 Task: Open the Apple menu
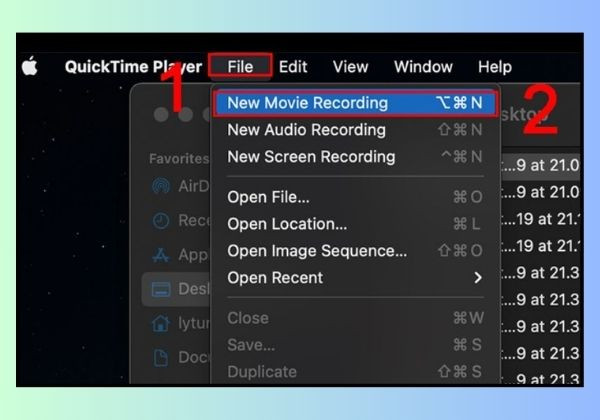[x=30, y=66]
